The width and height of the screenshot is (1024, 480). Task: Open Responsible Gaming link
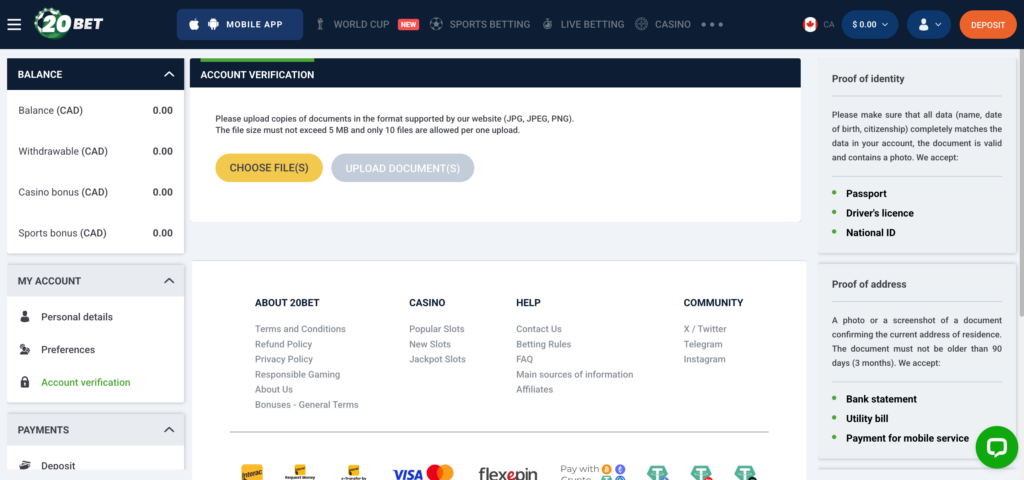(x=298, y=374)
